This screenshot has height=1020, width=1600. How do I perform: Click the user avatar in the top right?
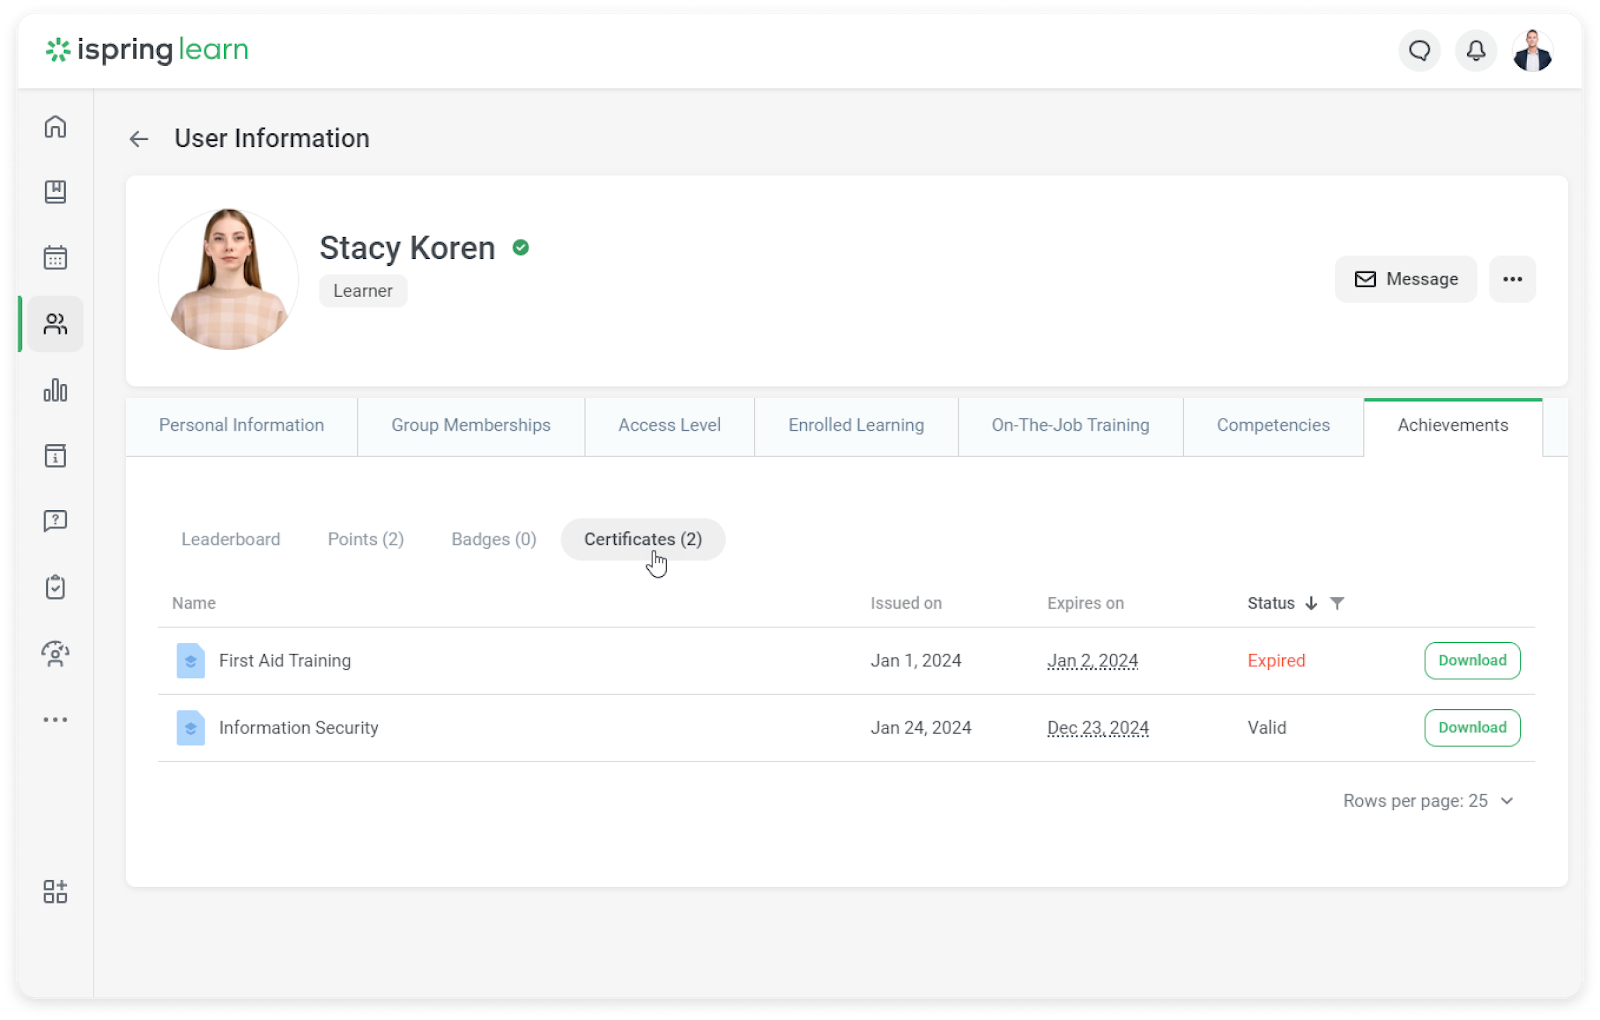click(1532, 51)
